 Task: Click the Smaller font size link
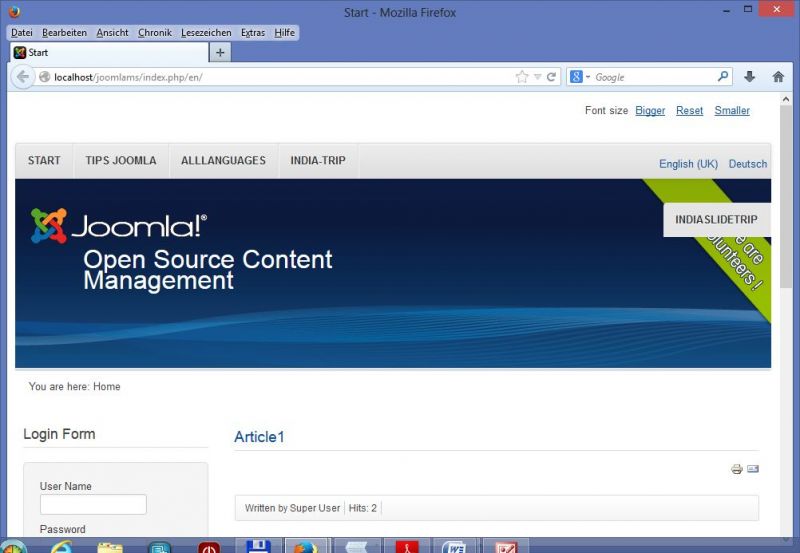732,110
